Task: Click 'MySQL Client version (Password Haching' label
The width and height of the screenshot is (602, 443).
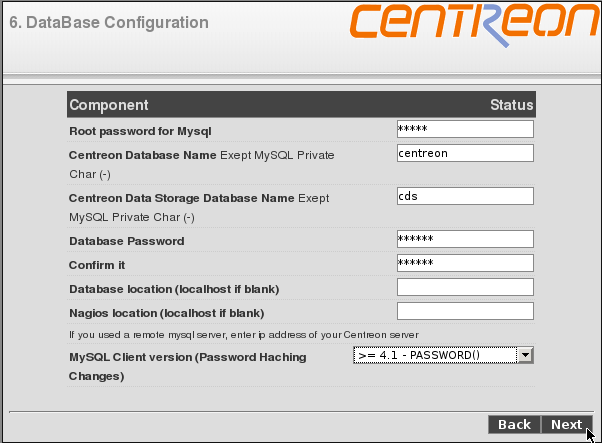Action: click(x=187, y=357)
